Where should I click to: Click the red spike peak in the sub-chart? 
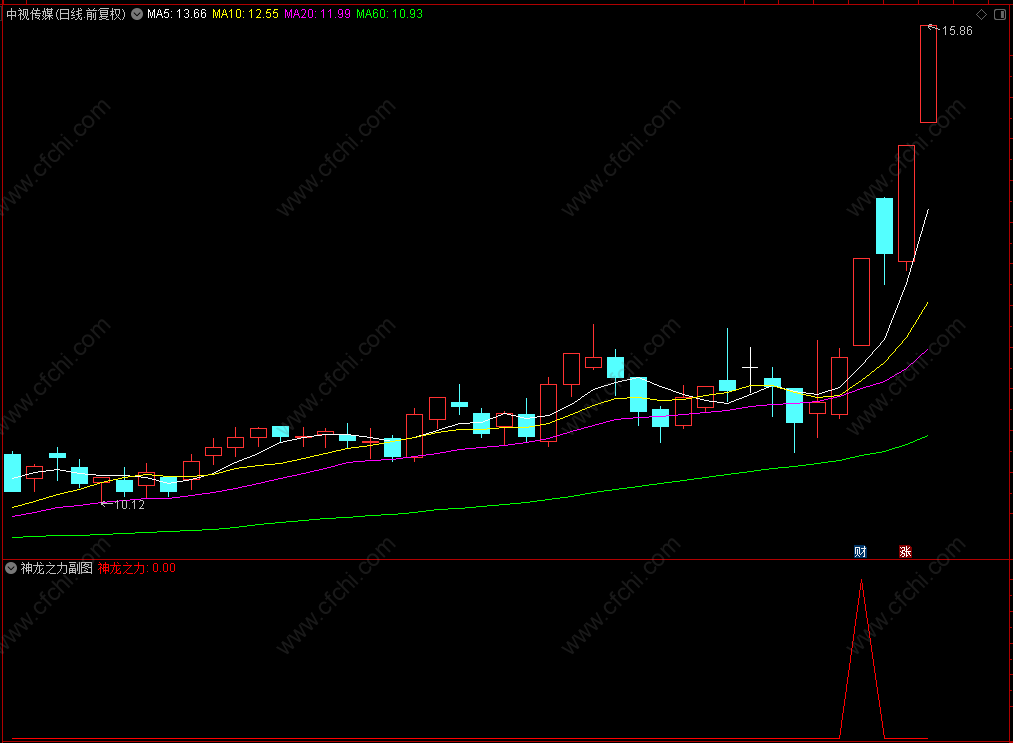pyautogui.click(x=861, y=581)
